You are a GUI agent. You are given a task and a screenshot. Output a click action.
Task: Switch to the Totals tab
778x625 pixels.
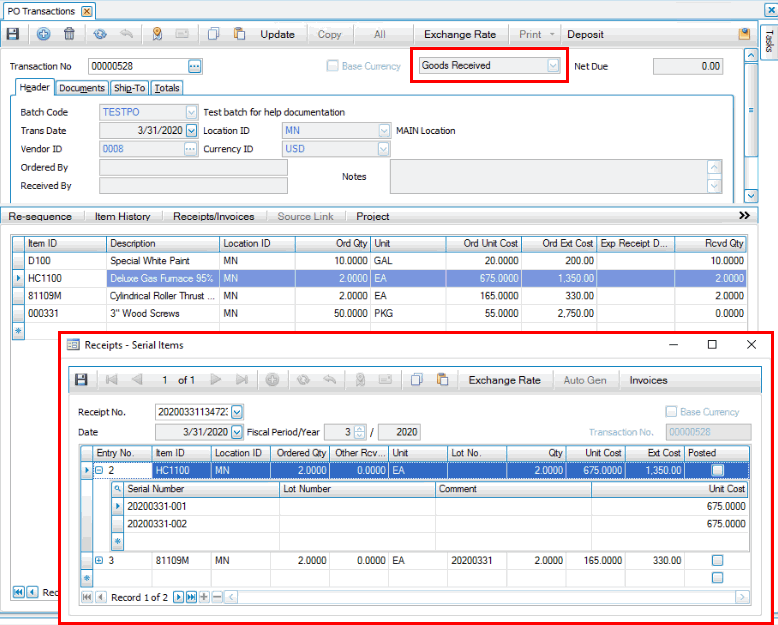coord(167,88)
